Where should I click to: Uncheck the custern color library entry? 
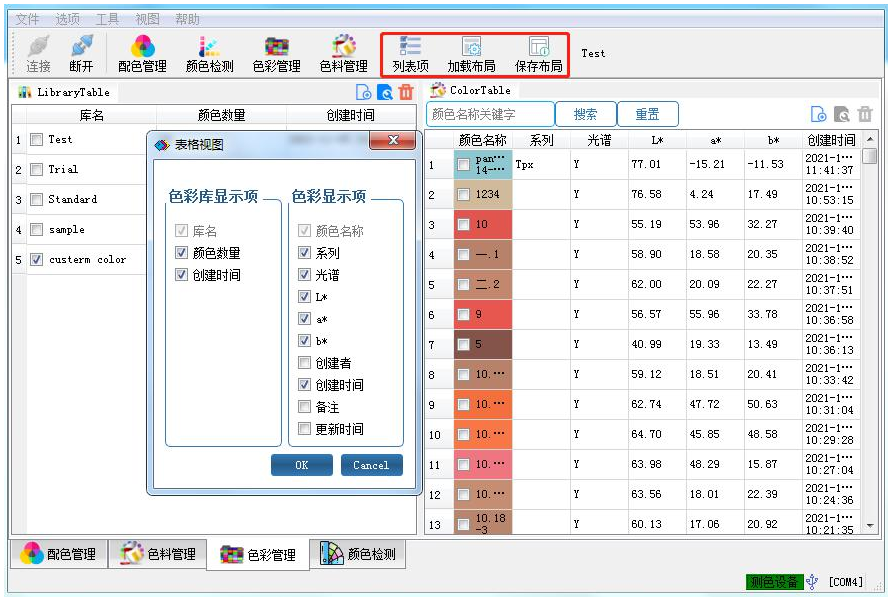[x=37, y=260]
